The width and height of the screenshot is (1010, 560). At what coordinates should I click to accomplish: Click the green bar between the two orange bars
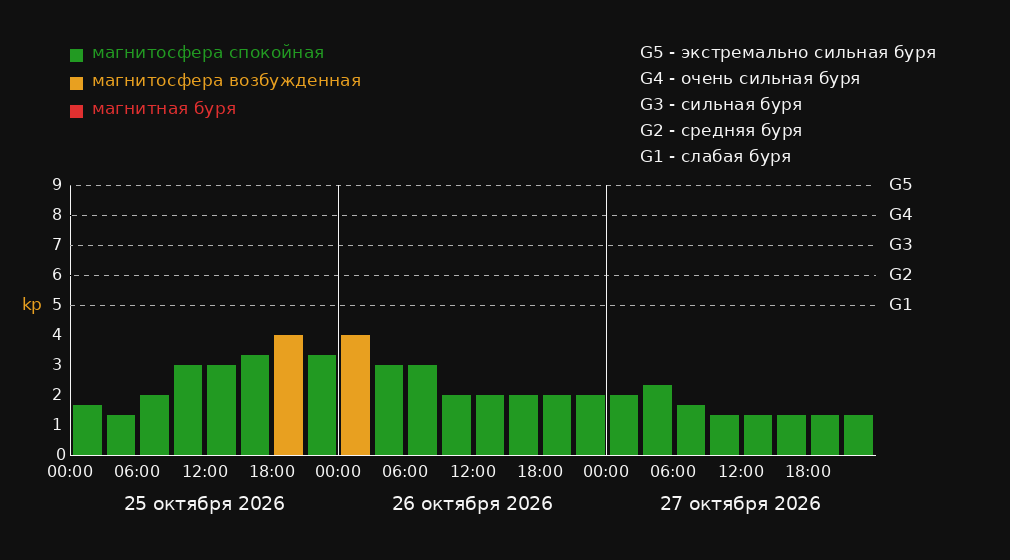(322, 405)
